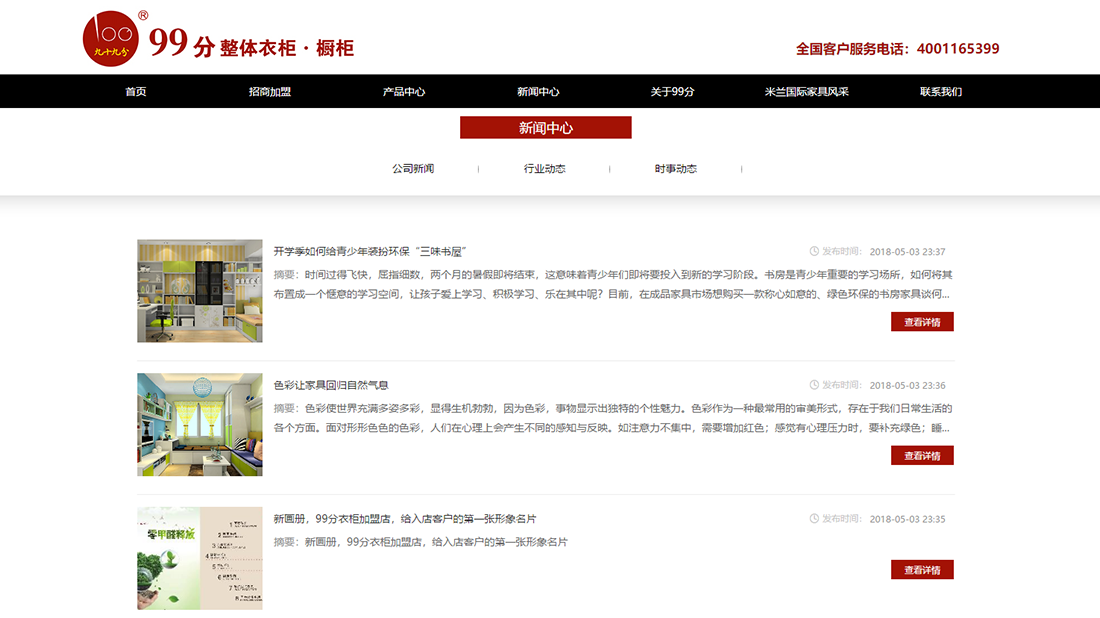Switch to the 行业动态 tab
The height and width of the screenshot is (618, 1100).
coord(543,168)
